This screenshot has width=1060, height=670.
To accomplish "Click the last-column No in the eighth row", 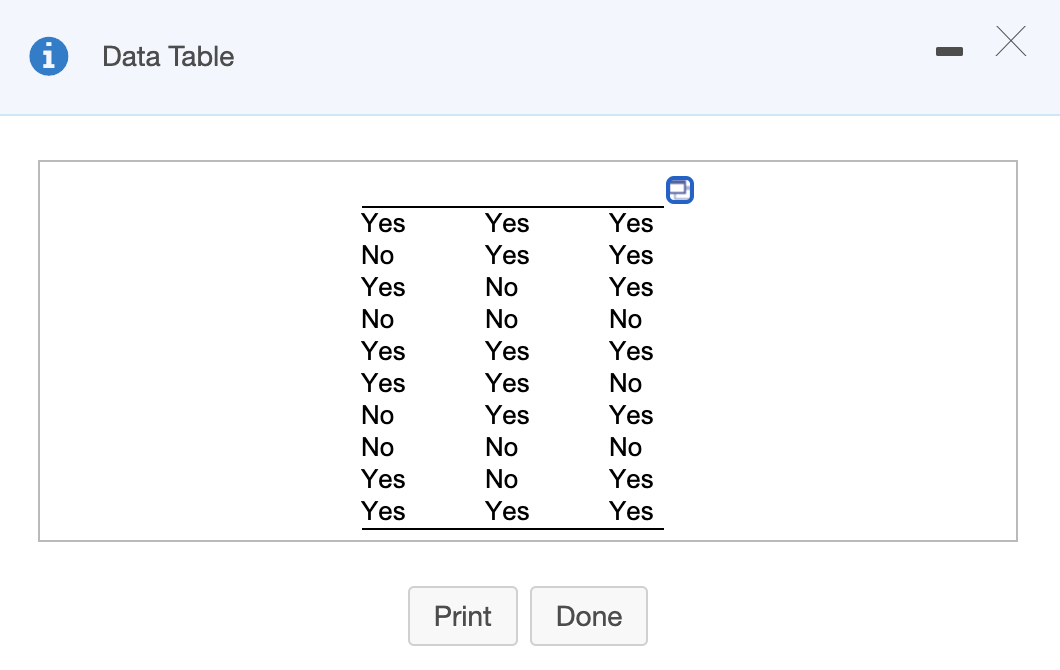I will point(626,447).
